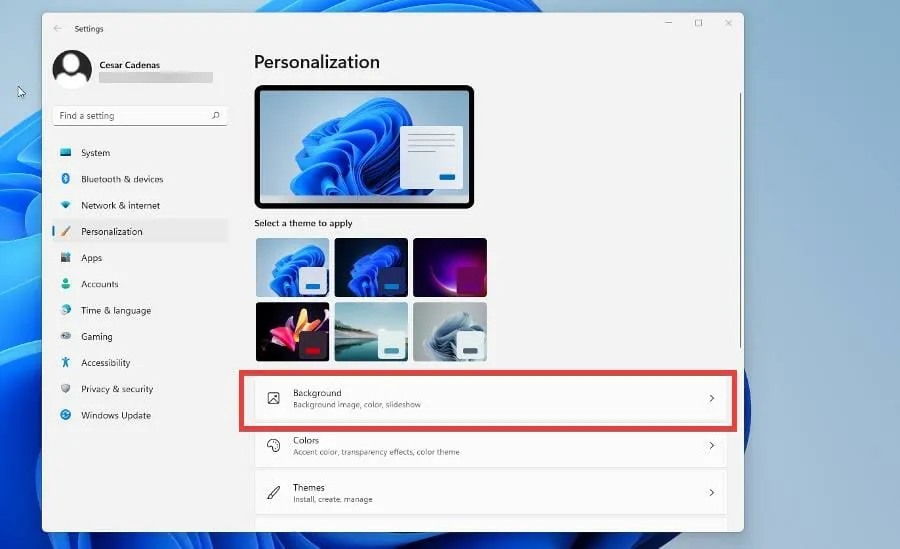Select Personalization in the sidebar
The height and width of the screenshot is (549, 900).
[112, 232]
